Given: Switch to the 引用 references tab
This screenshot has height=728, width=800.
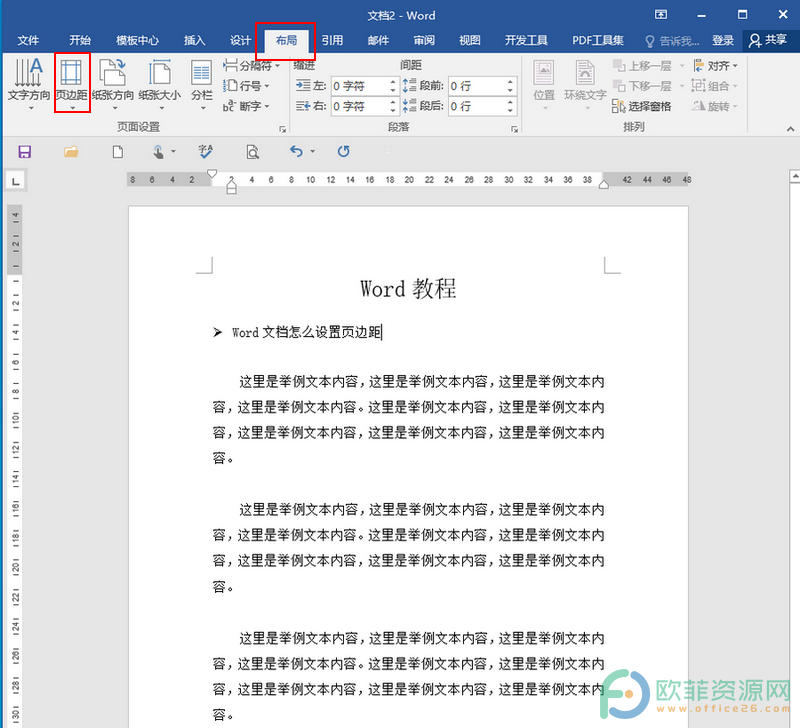Looking at the screenshot, I should pos(332,40).
